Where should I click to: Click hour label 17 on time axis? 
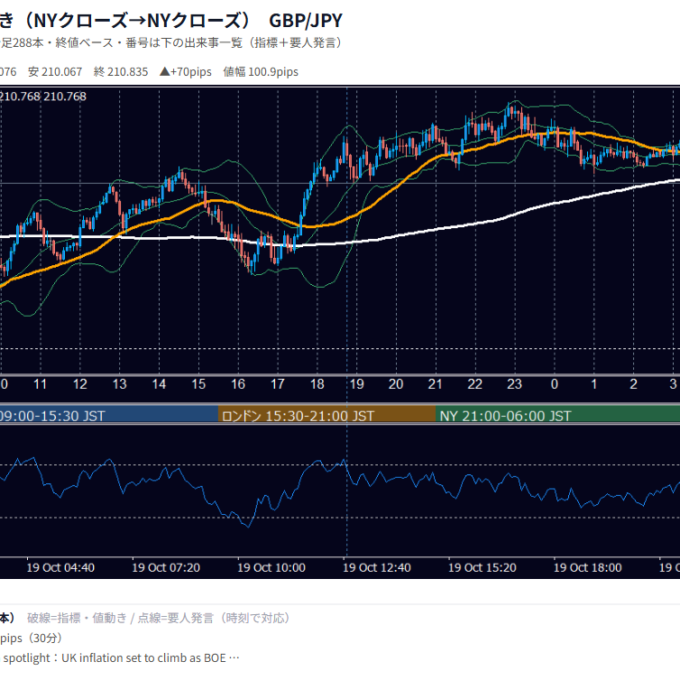(x=278, y=384)
